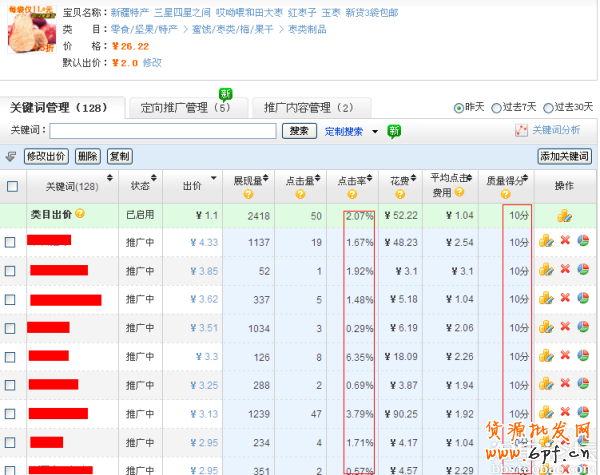Click the edit bid icon for the ¥3.62 keyword
The height and width of the screenshot is (475, 600).
click(546, 298)
